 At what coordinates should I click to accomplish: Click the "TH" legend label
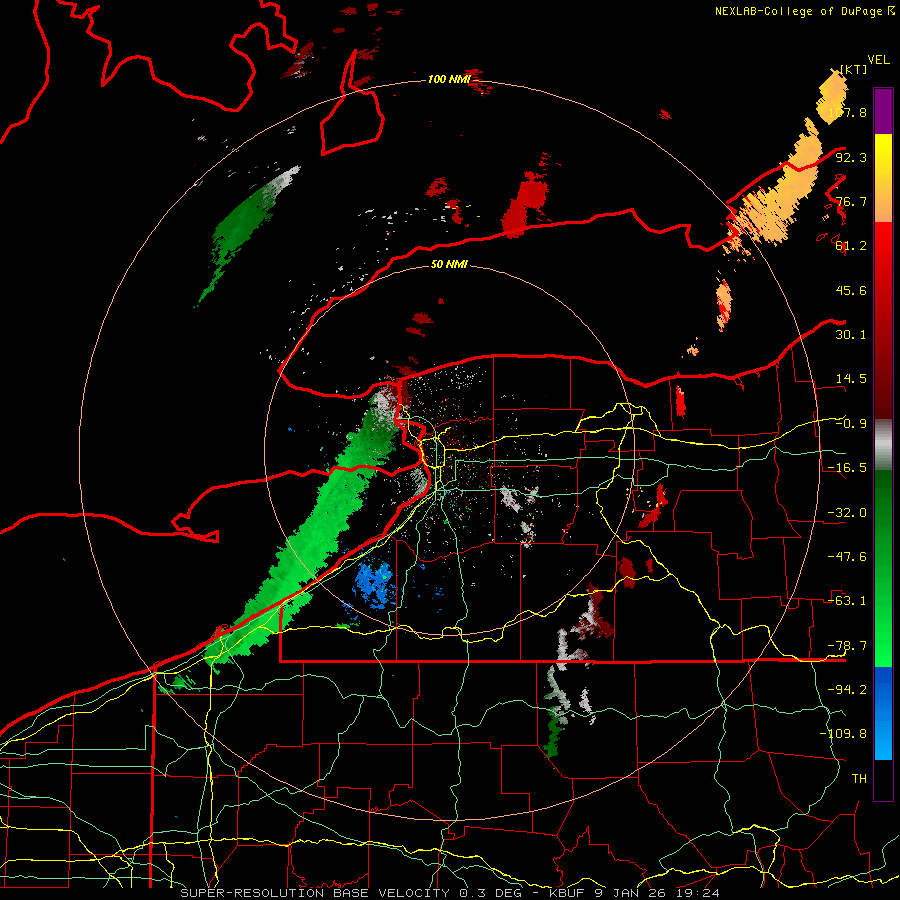(859, 778)
